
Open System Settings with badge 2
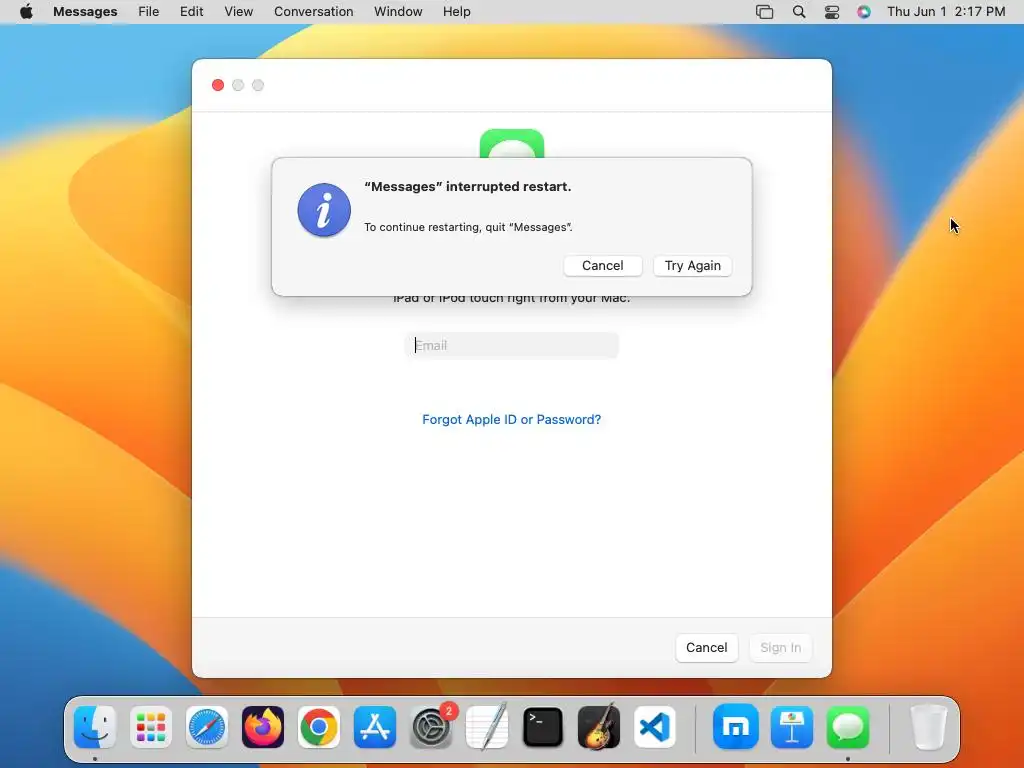(431, 727)
